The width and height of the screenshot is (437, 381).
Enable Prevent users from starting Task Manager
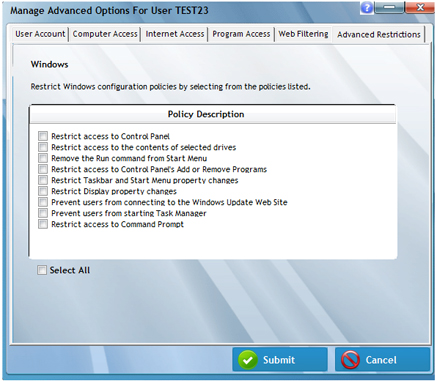pos(43,213)
